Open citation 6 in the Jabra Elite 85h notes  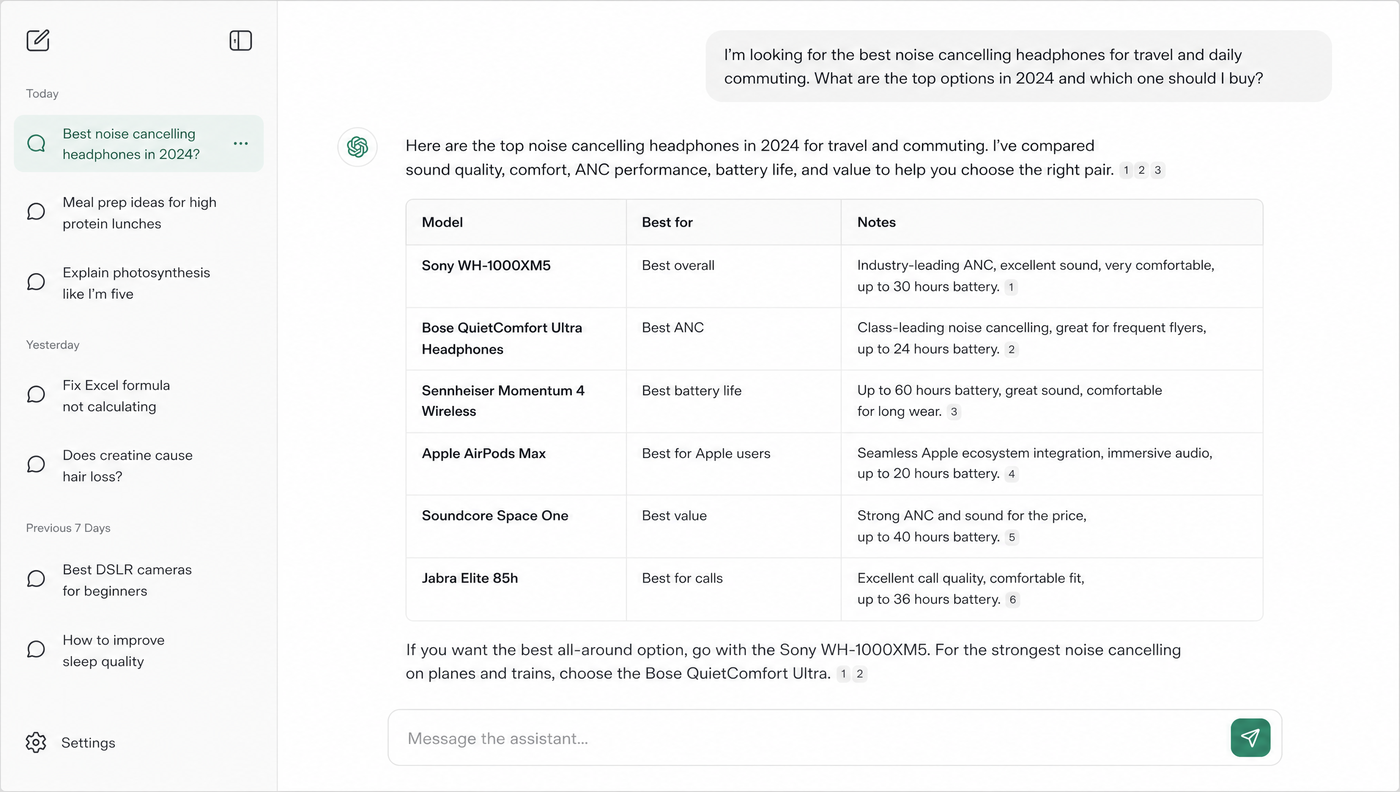(x=1013, y=600)
